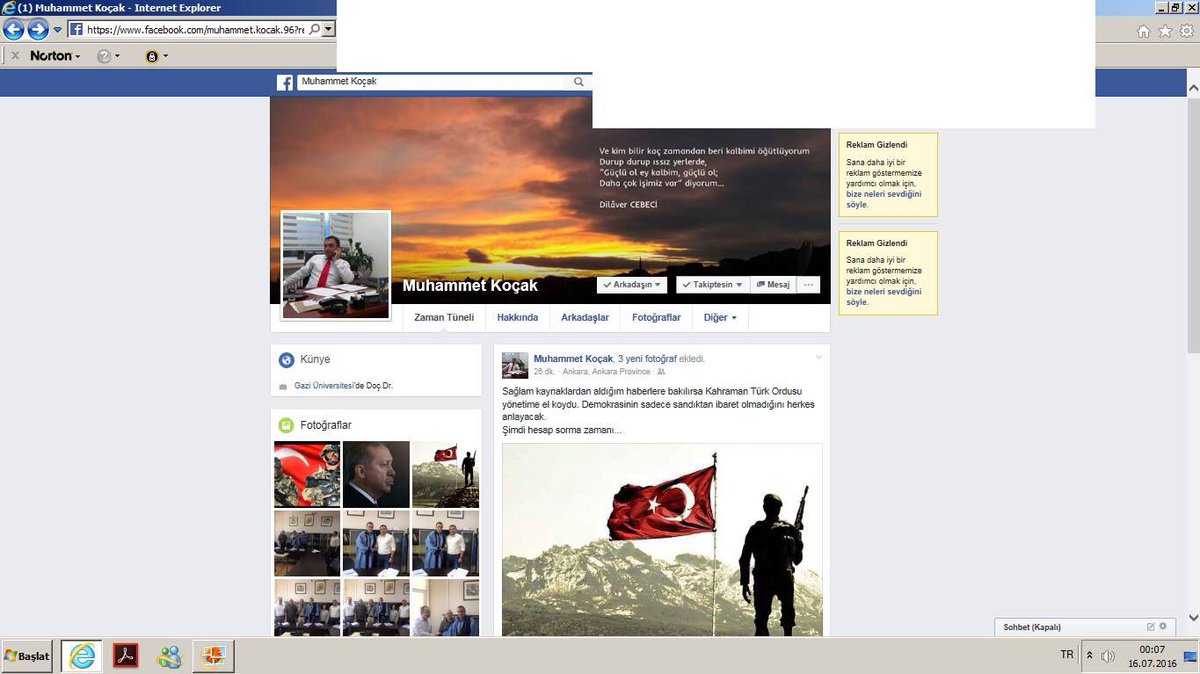Open the large flag and soldier post image

pyautogui.click(x=662, y=540)
